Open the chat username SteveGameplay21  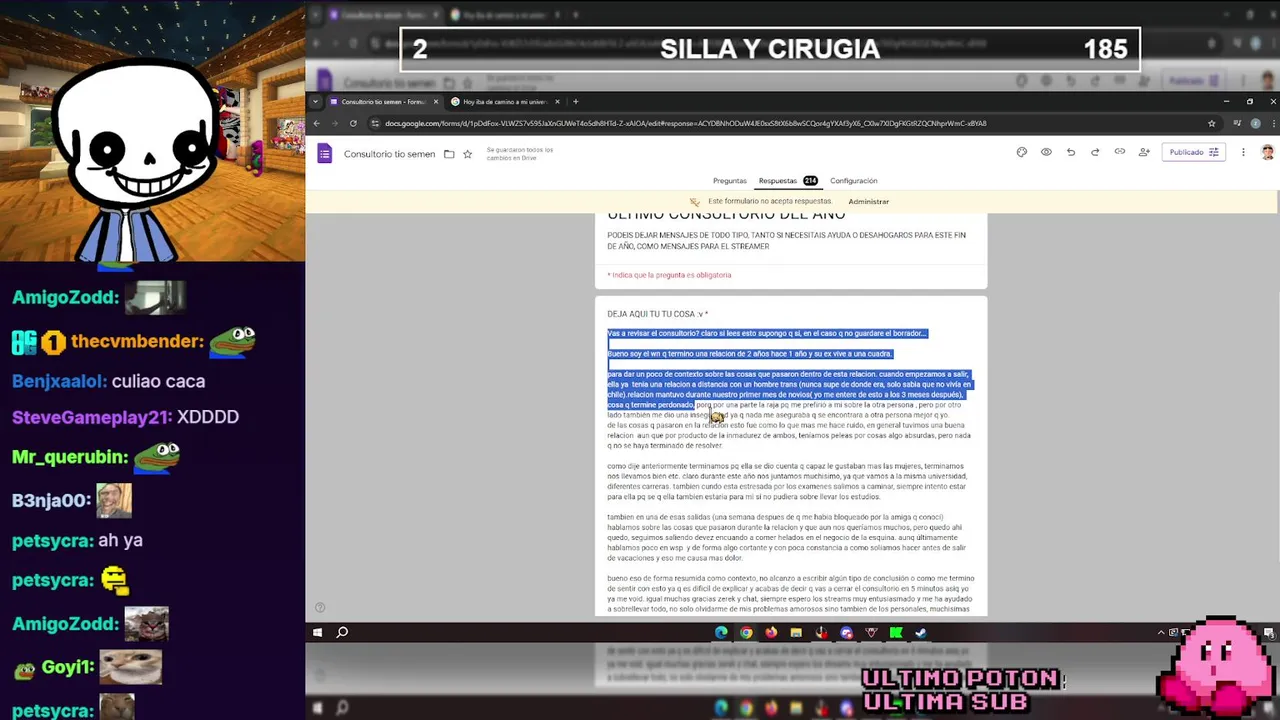pos(92,417)
